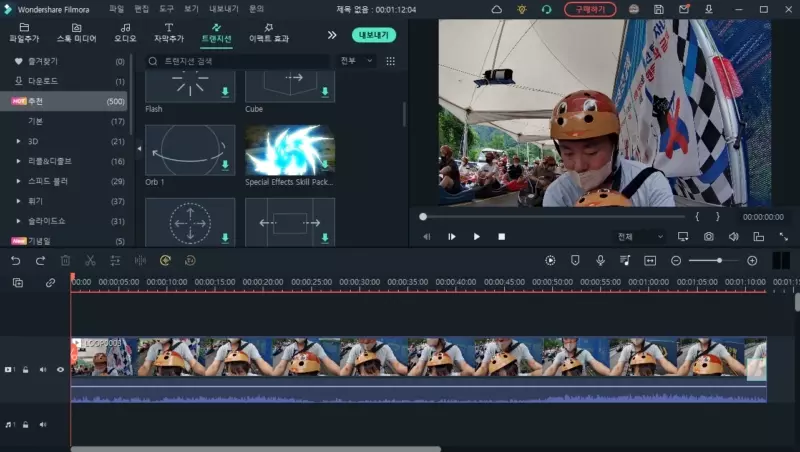Click the play button in preview

point(477,237)
